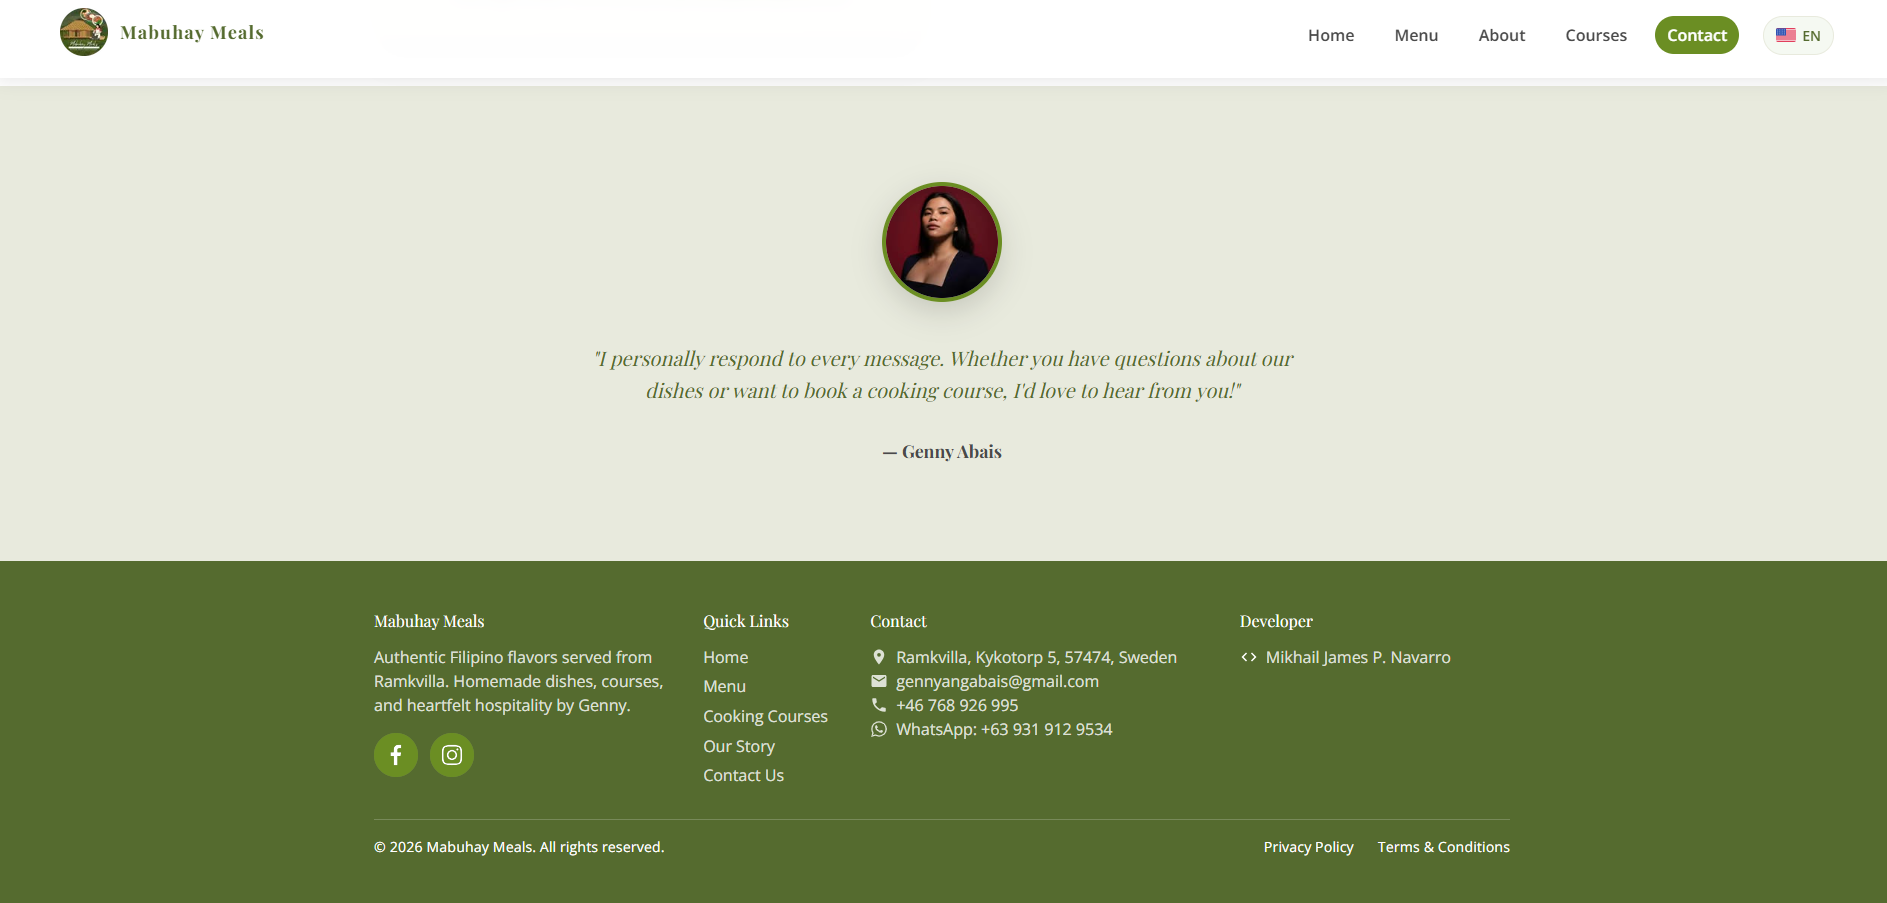Click Genny's circular portrait photo
The image size is (1887, 903).
click(942, 242)
